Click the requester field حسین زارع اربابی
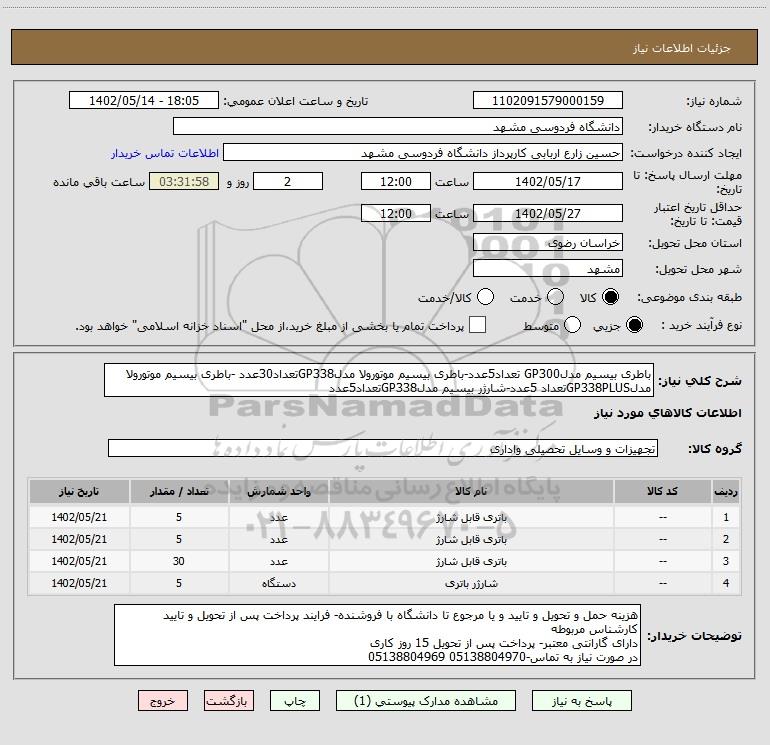770x745 pixels. tap(423, 153)
